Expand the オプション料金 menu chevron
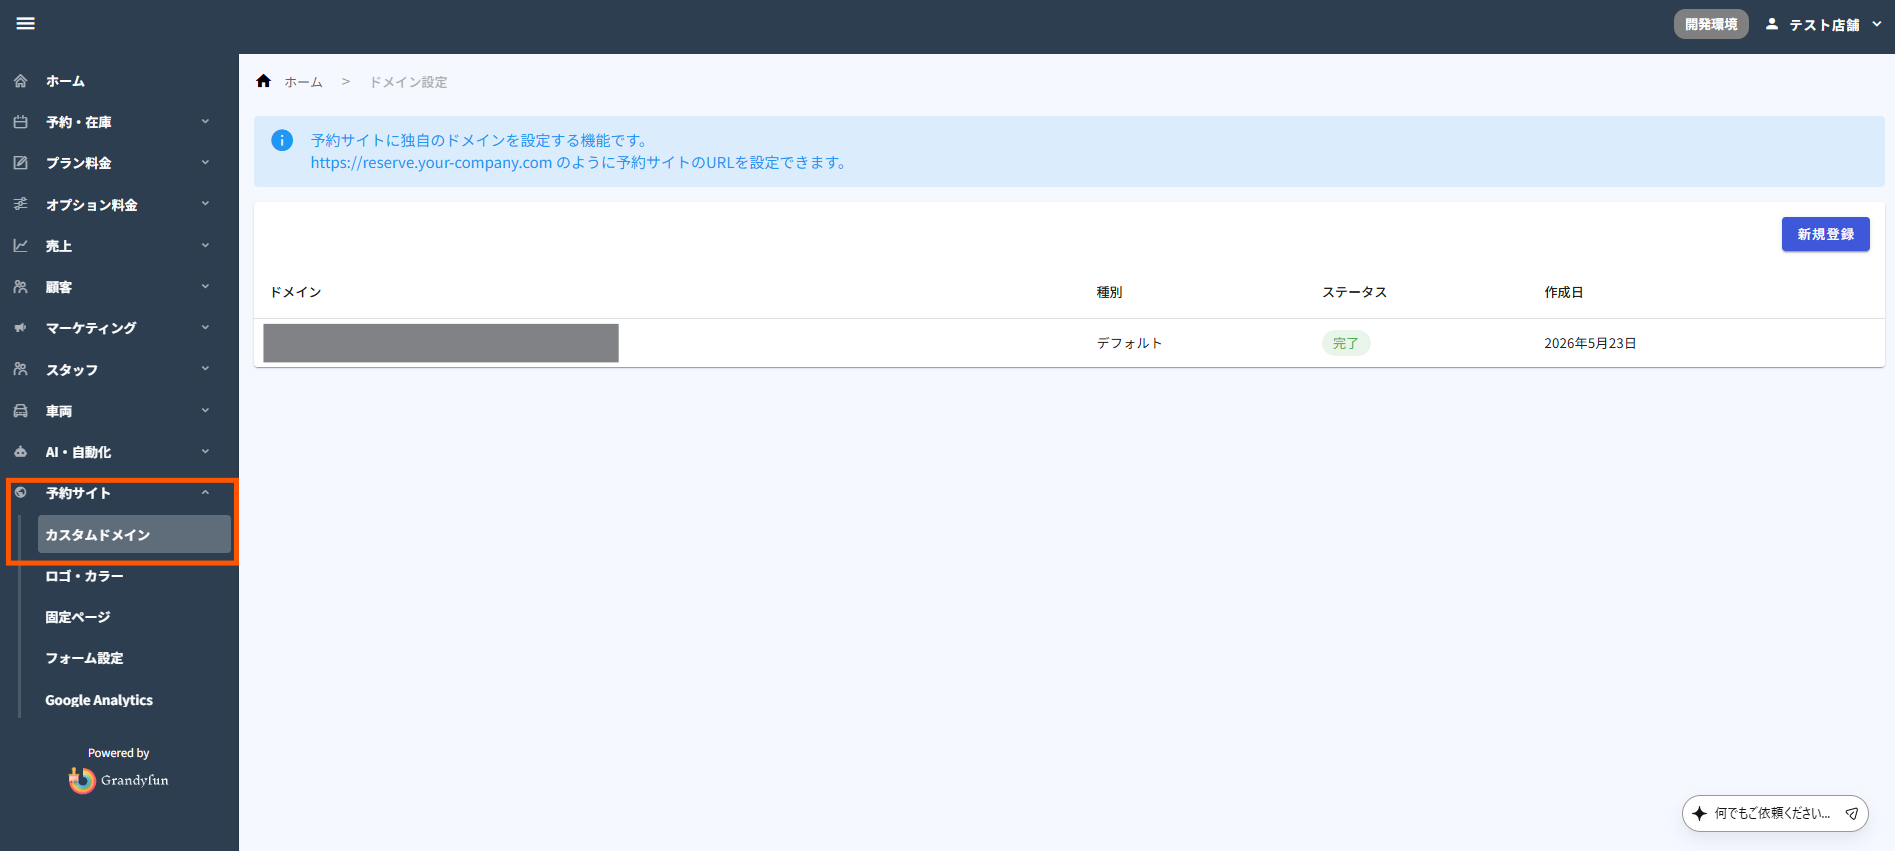This screenshot has width=1895, height=851. pyautogui.click(x=205, y=204)
